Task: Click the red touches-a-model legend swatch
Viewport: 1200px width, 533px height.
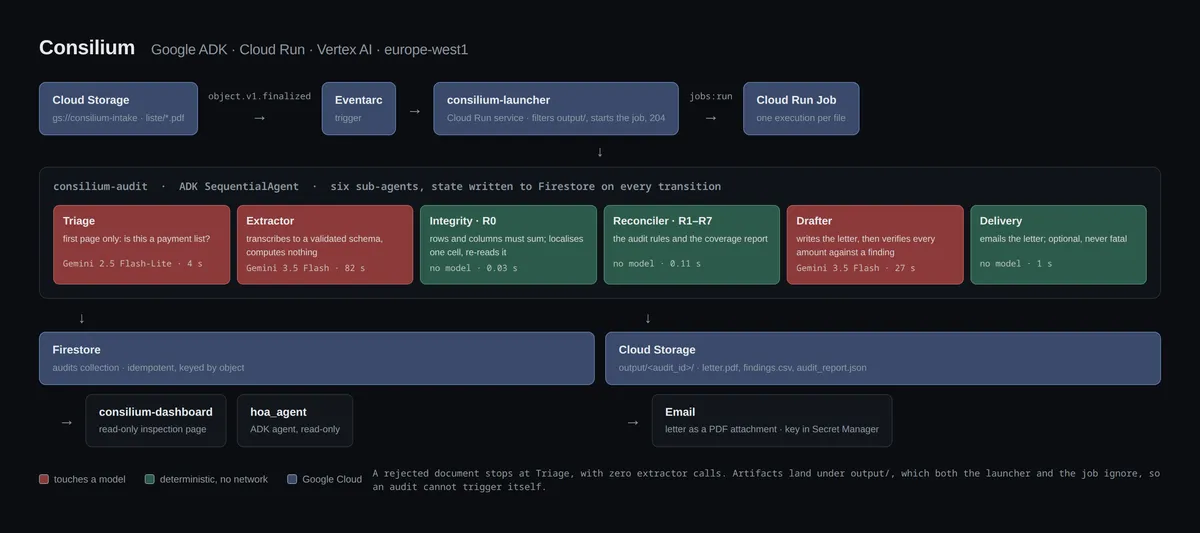Action: [x=44, y=479]
